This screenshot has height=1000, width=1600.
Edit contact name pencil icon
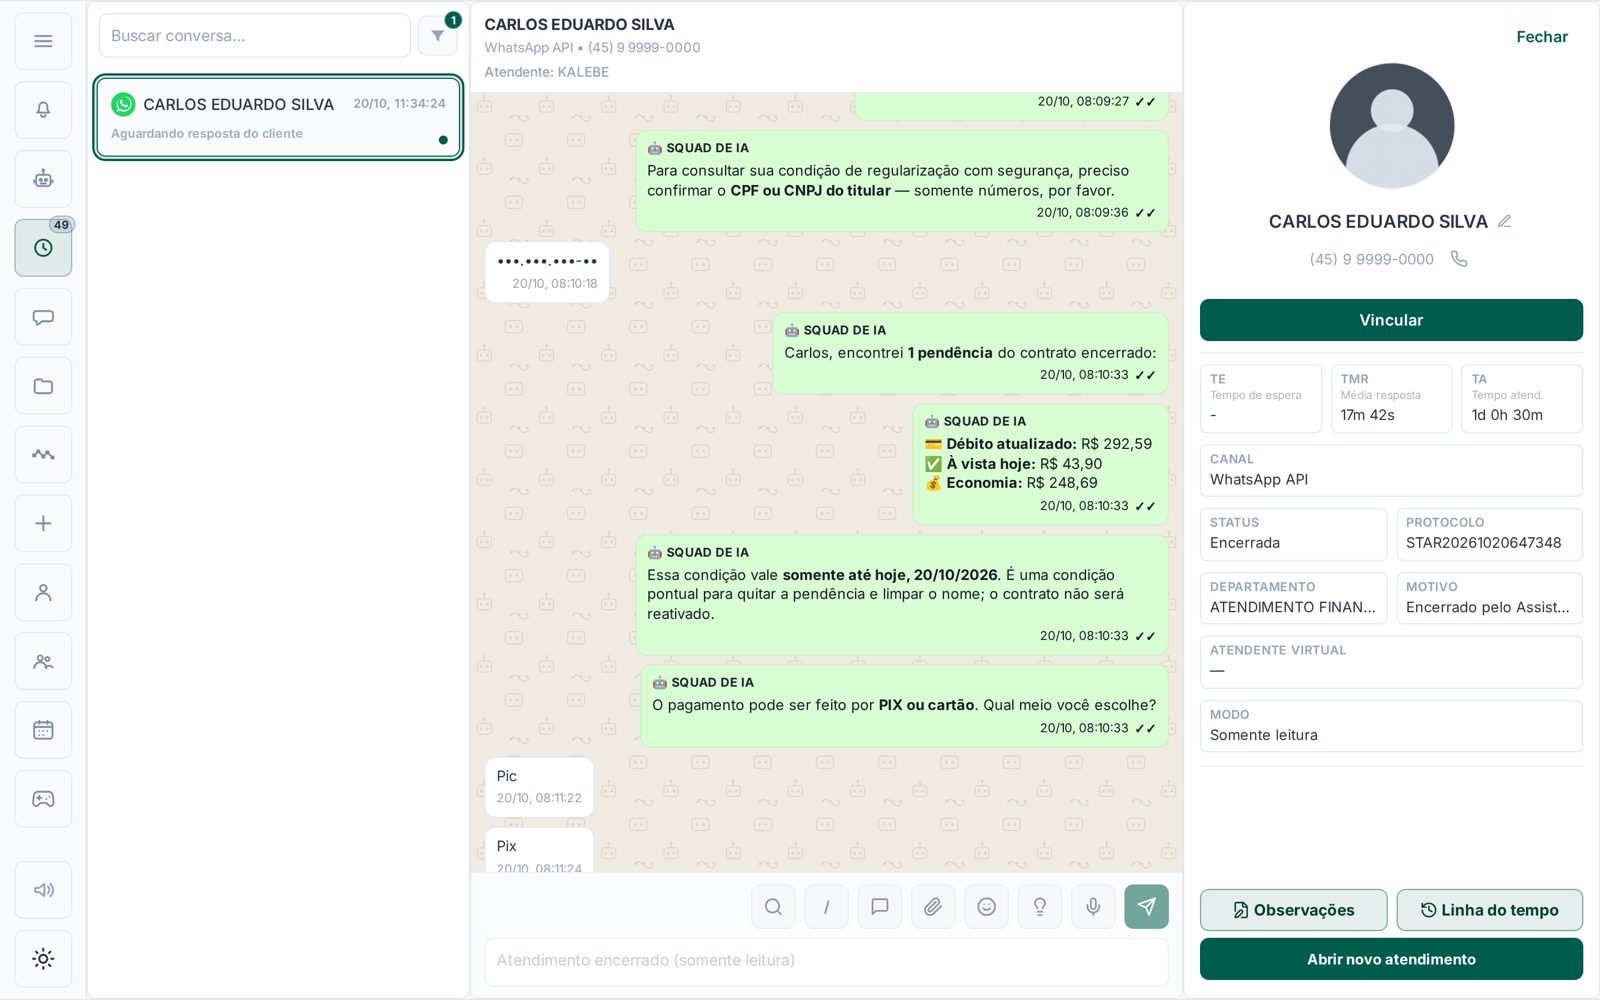coord(1504,222)
